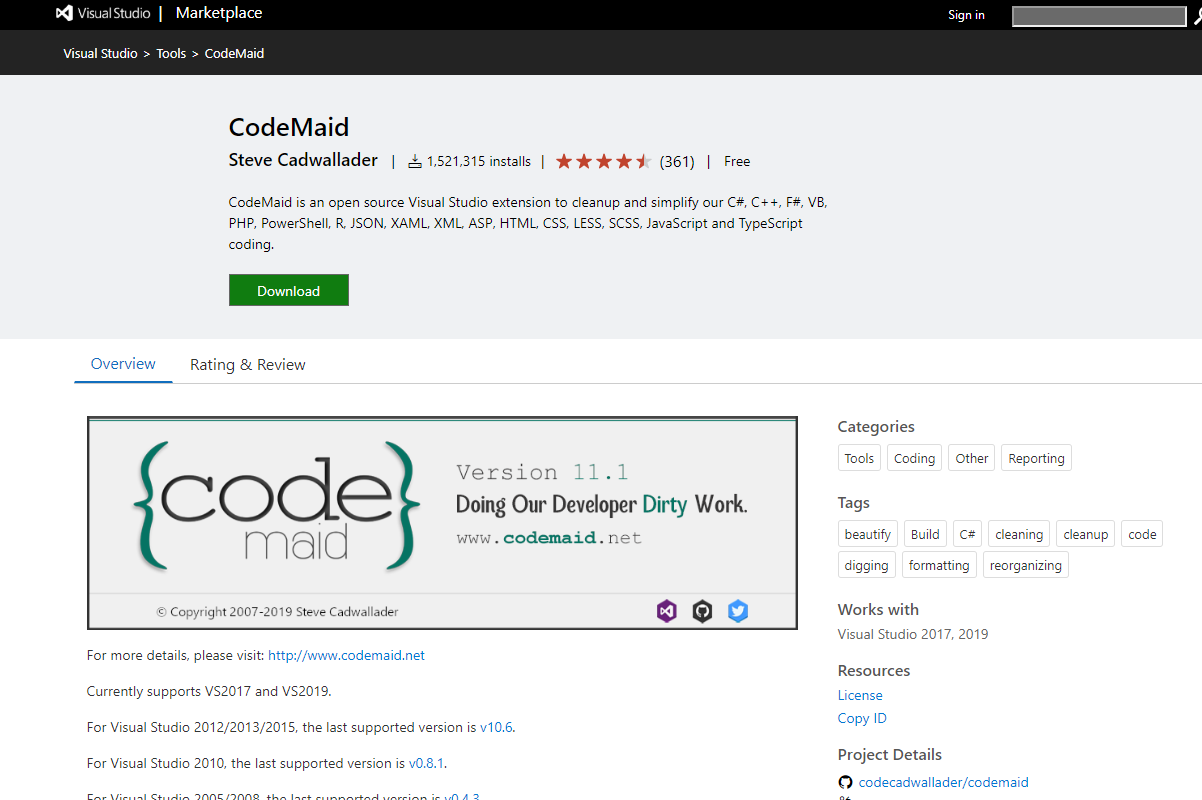
Task: Click the Copy ID link
Action: pyautogui.click(x=862, y=718)
